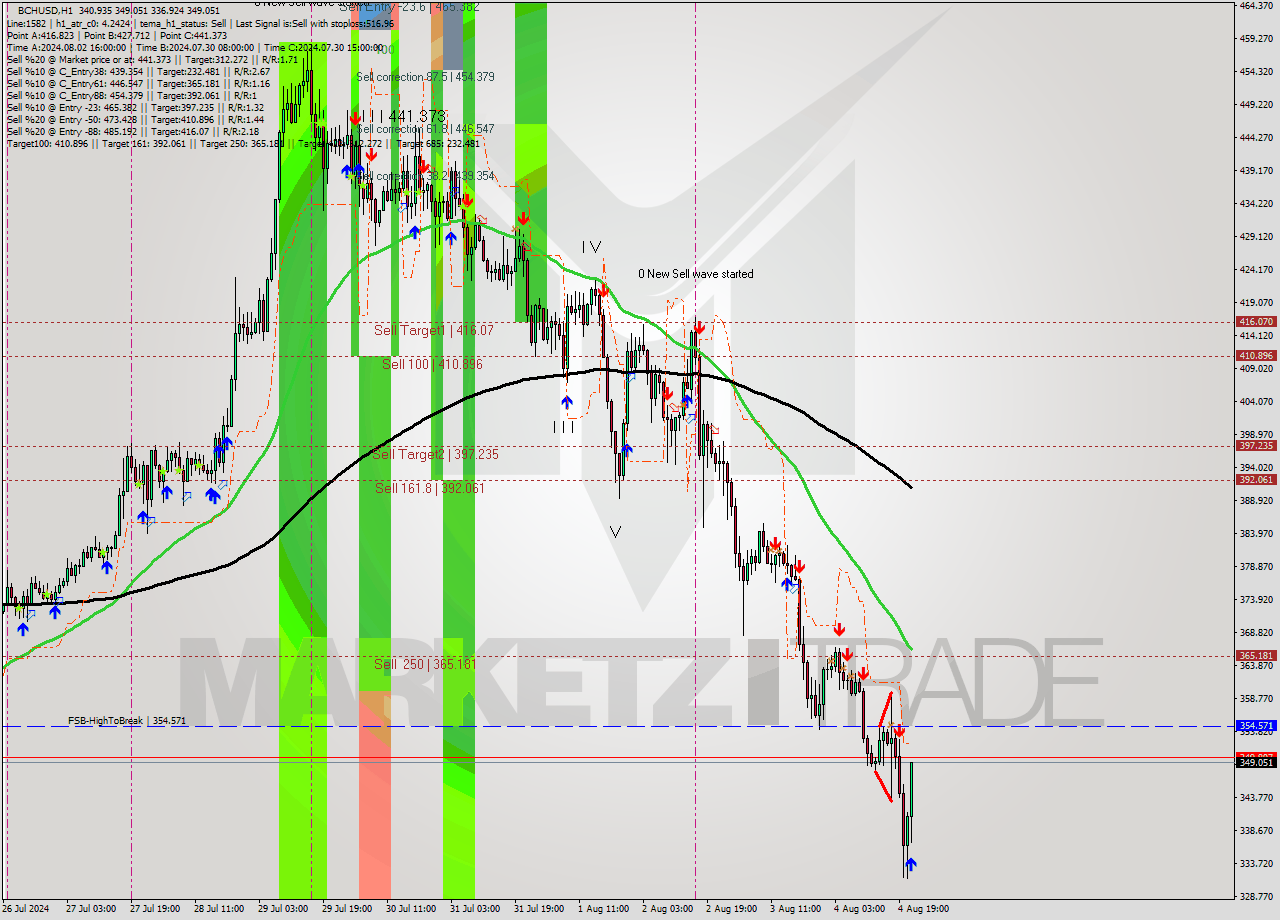The height and width of the screenshot is (920, 1280).
Task: Click red sell arrow above the '| | | 441.373' label
Action: tap(355, 117)
